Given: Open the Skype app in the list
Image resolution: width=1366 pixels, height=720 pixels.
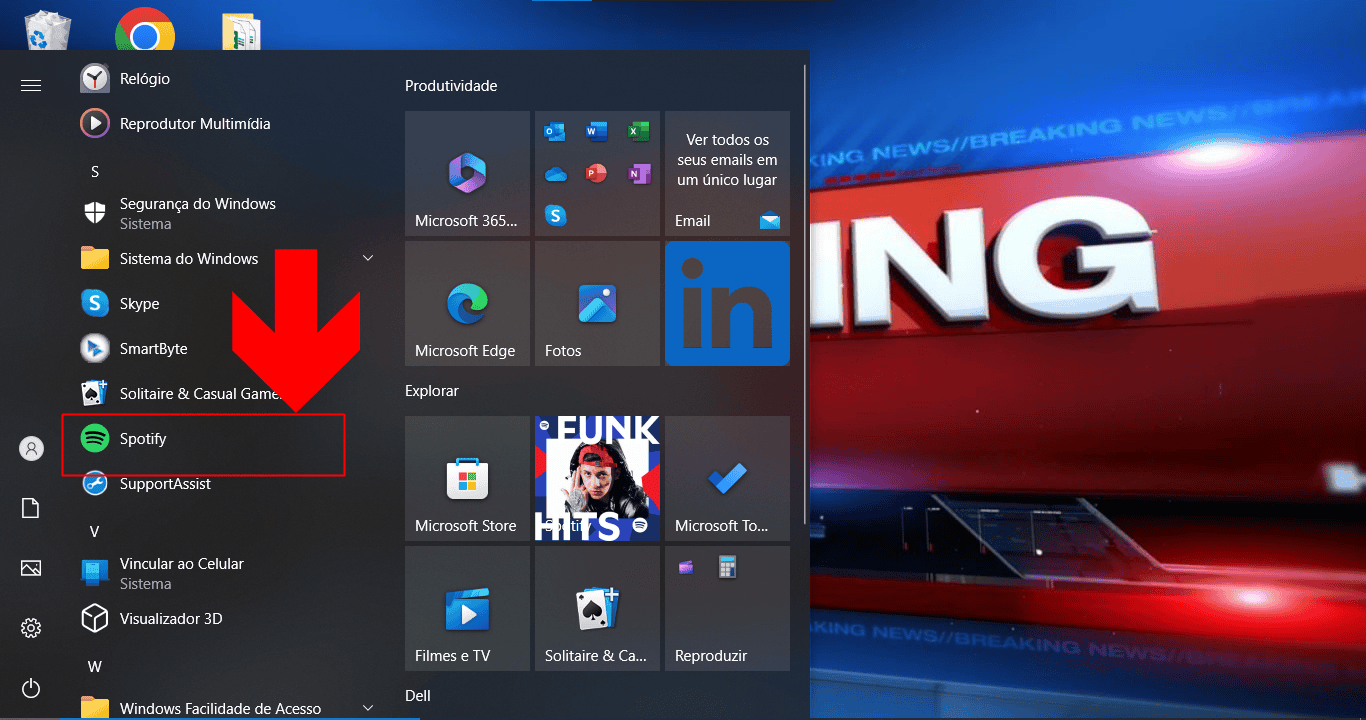Looking at the screenshot, I should coord(226,304).
